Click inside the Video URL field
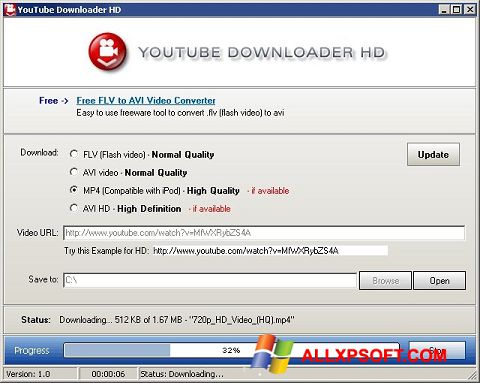This screenshot has width=480, height=383. pos(264,233)
